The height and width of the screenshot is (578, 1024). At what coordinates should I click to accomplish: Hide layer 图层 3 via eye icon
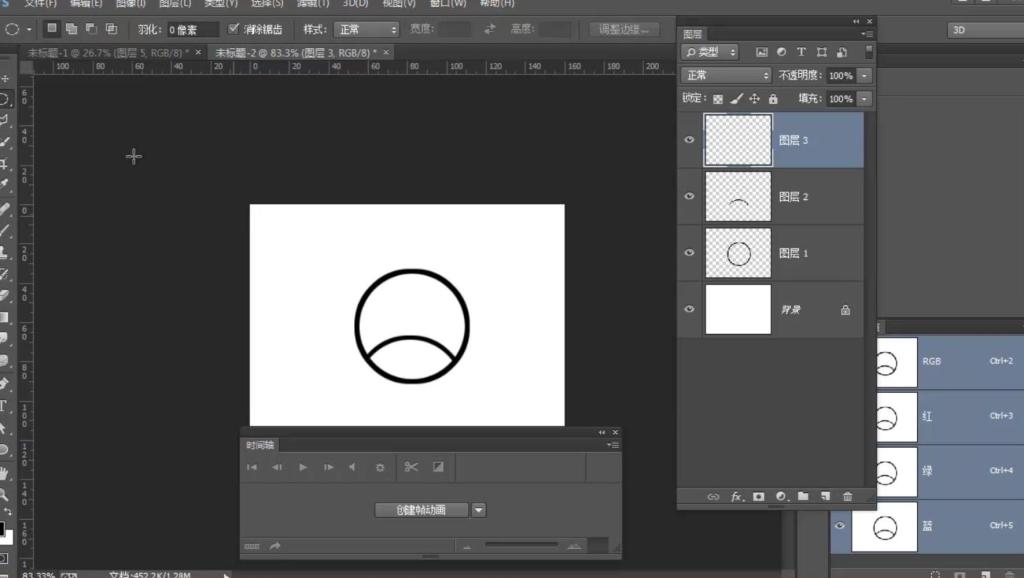(x=689, y=140)
